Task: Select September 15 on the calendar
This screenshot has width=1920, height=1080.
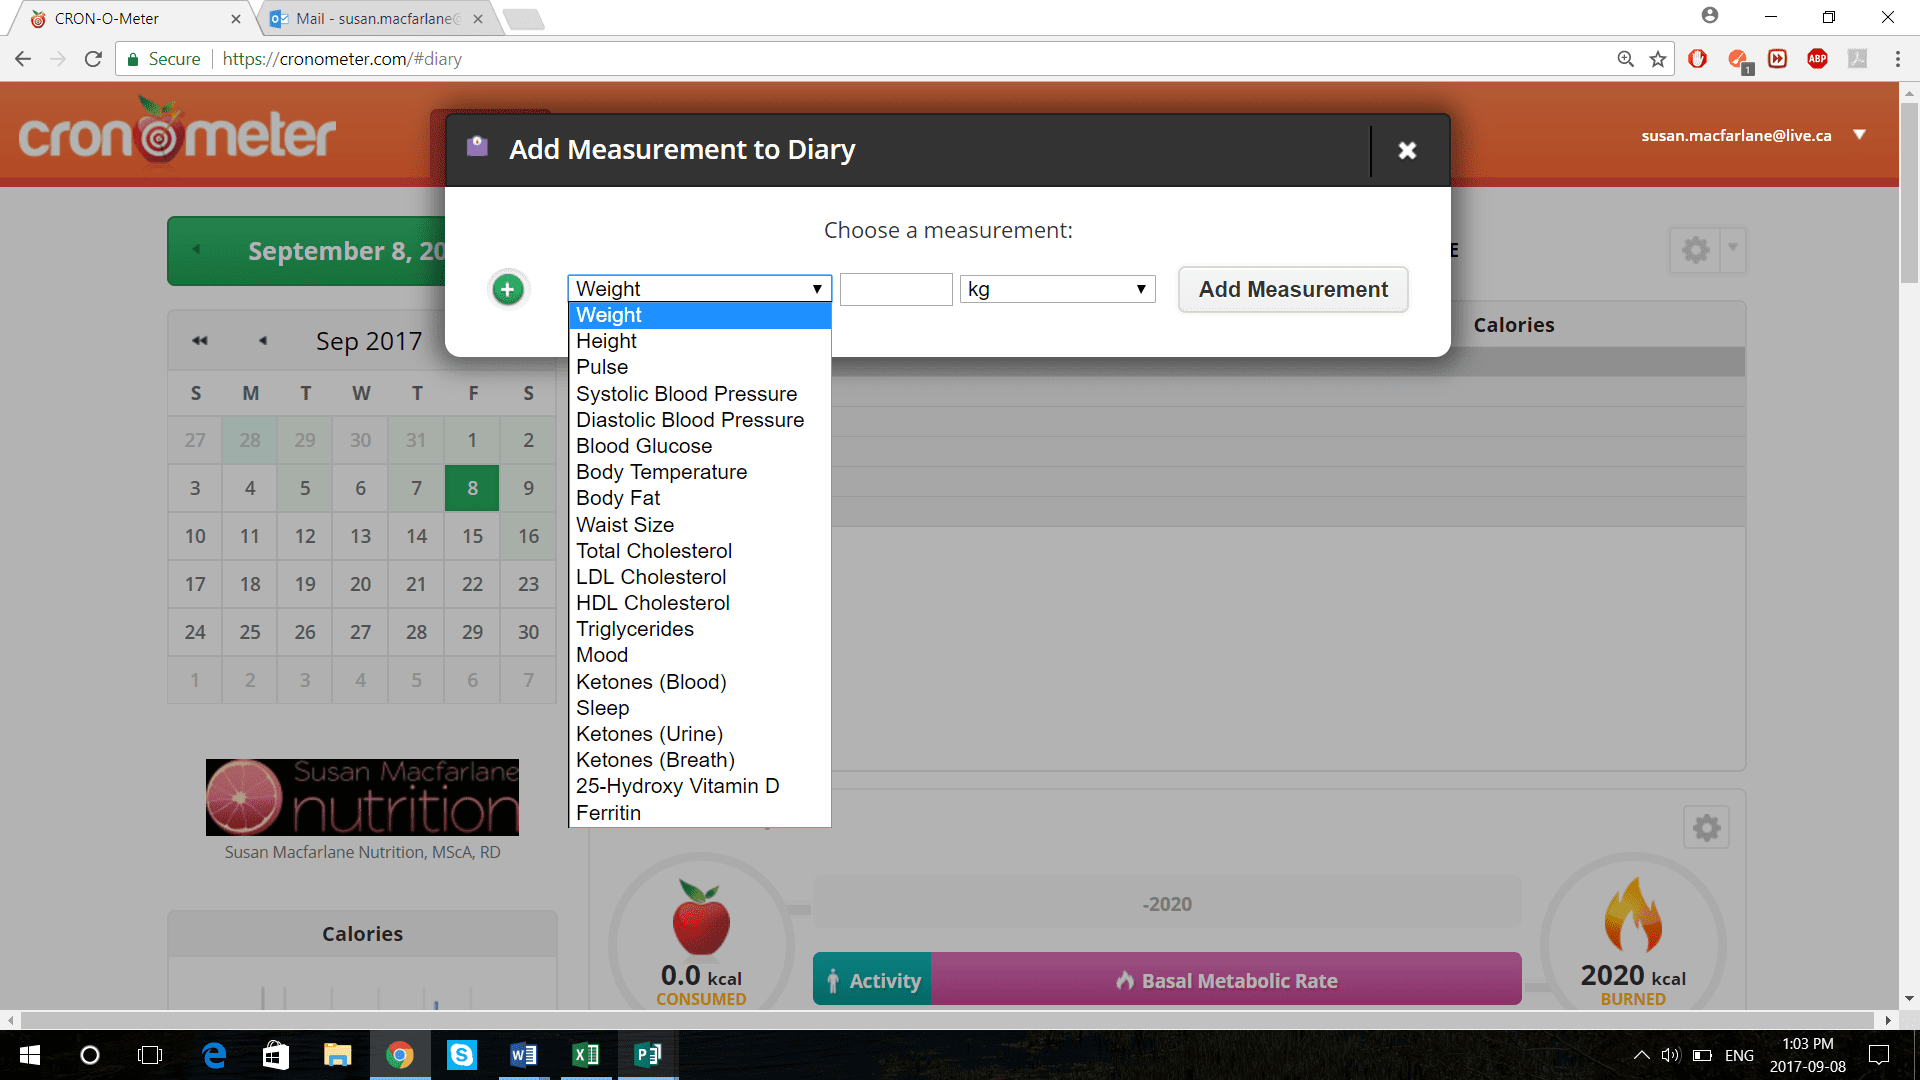Action: [x=472, y=536]
